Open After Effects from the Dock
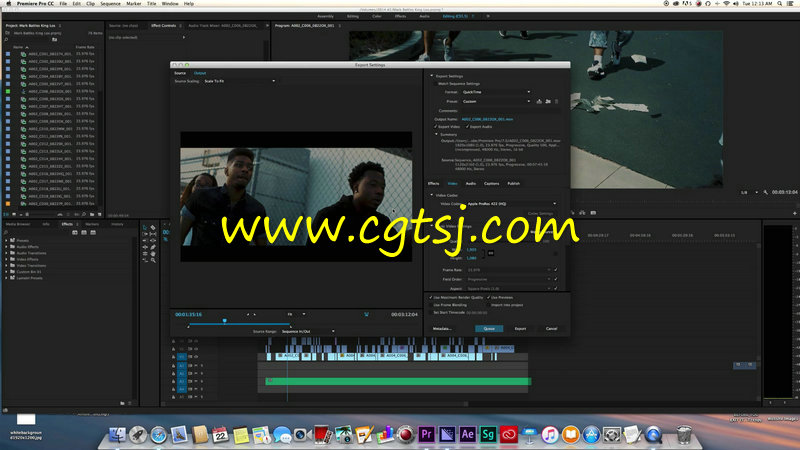 (467, 434)
